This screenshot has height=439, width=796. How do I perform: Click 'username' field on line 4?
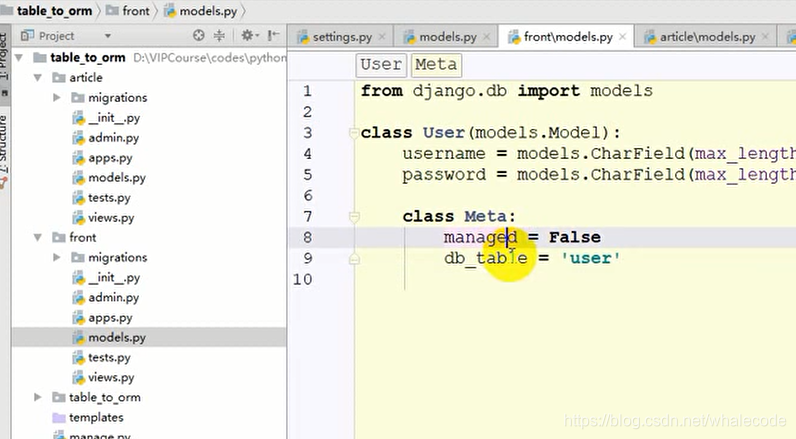(x=444, y=153)
